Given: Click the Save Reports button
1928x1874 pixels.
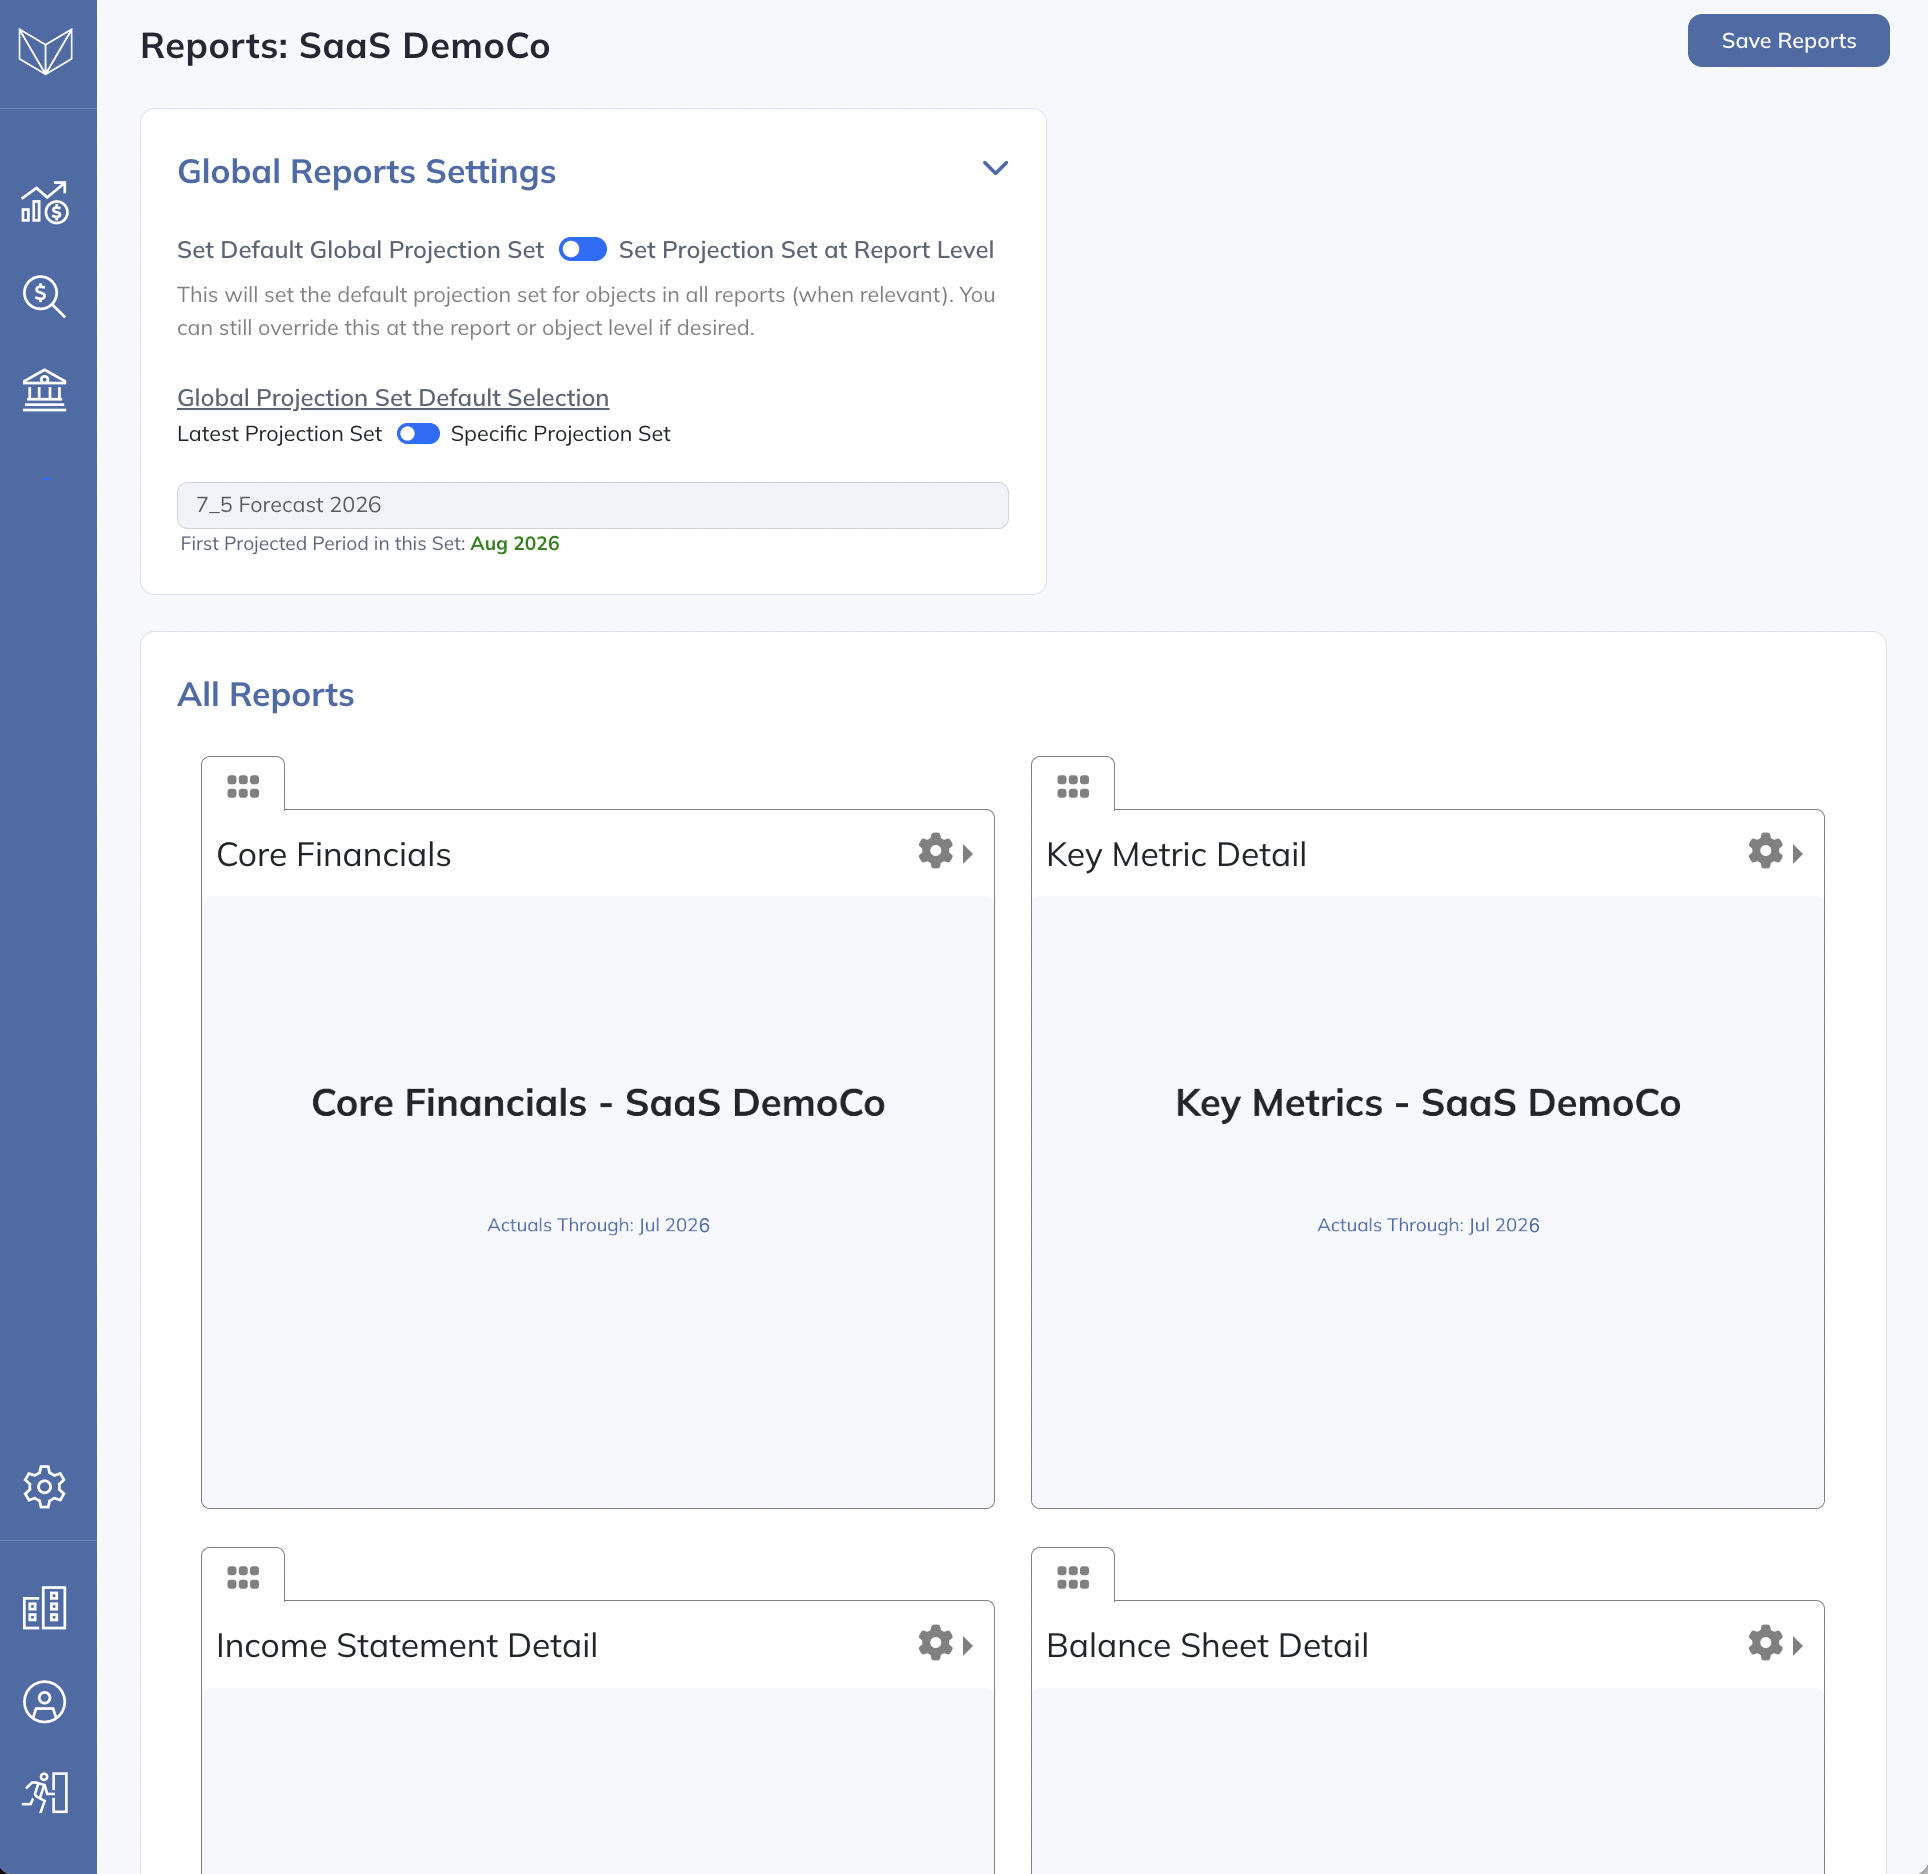Looking at the screenshot, I should click(x=1789, y=41).
